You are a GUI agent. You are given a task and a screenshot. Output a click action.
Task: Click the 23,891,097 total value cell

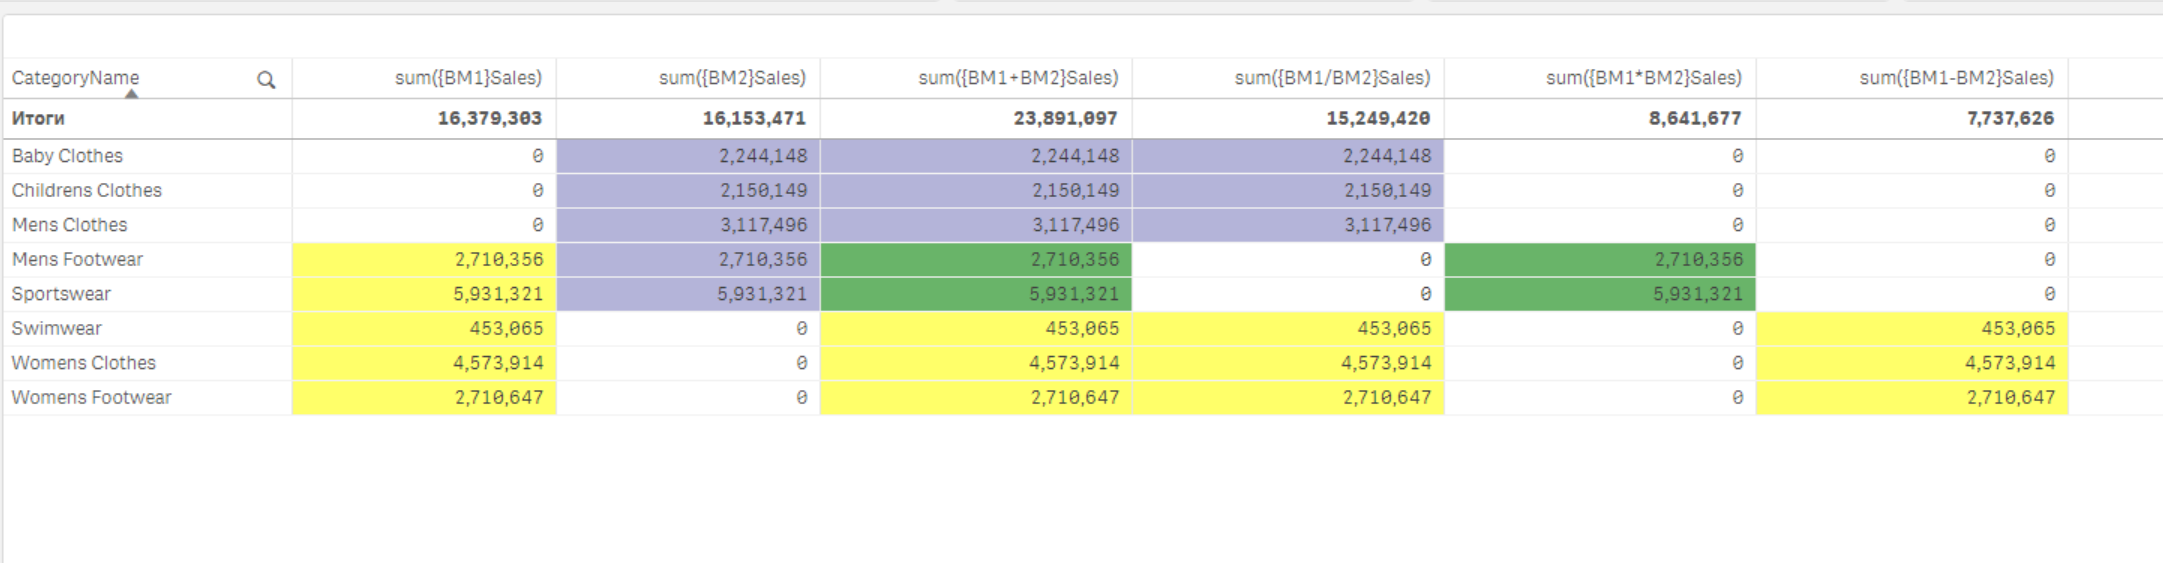click(x=1065, y=118)
